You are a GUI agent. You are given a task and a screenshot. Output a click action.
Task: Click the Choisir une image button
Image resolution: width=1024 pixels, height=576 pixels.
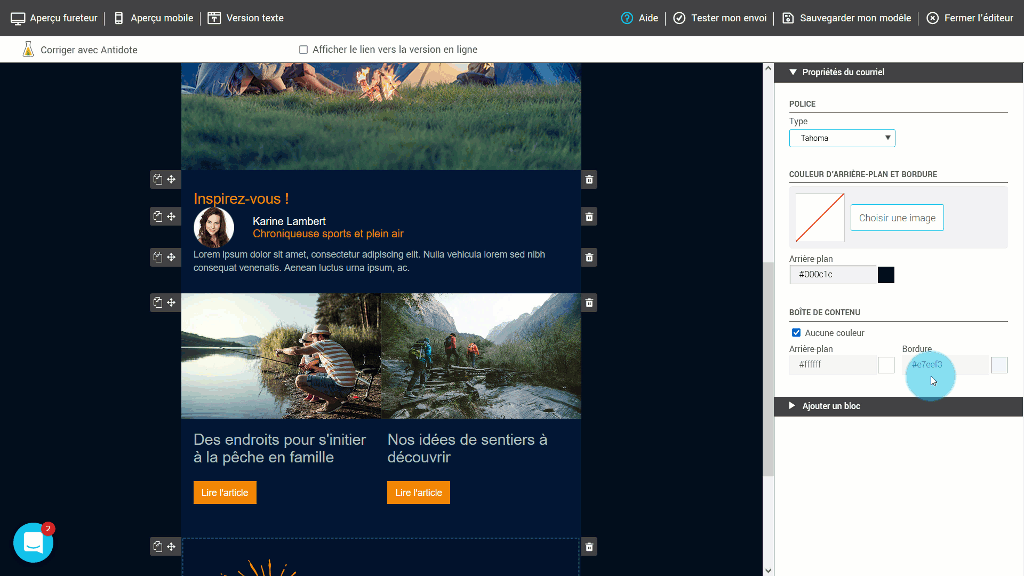tap(896, 217)
